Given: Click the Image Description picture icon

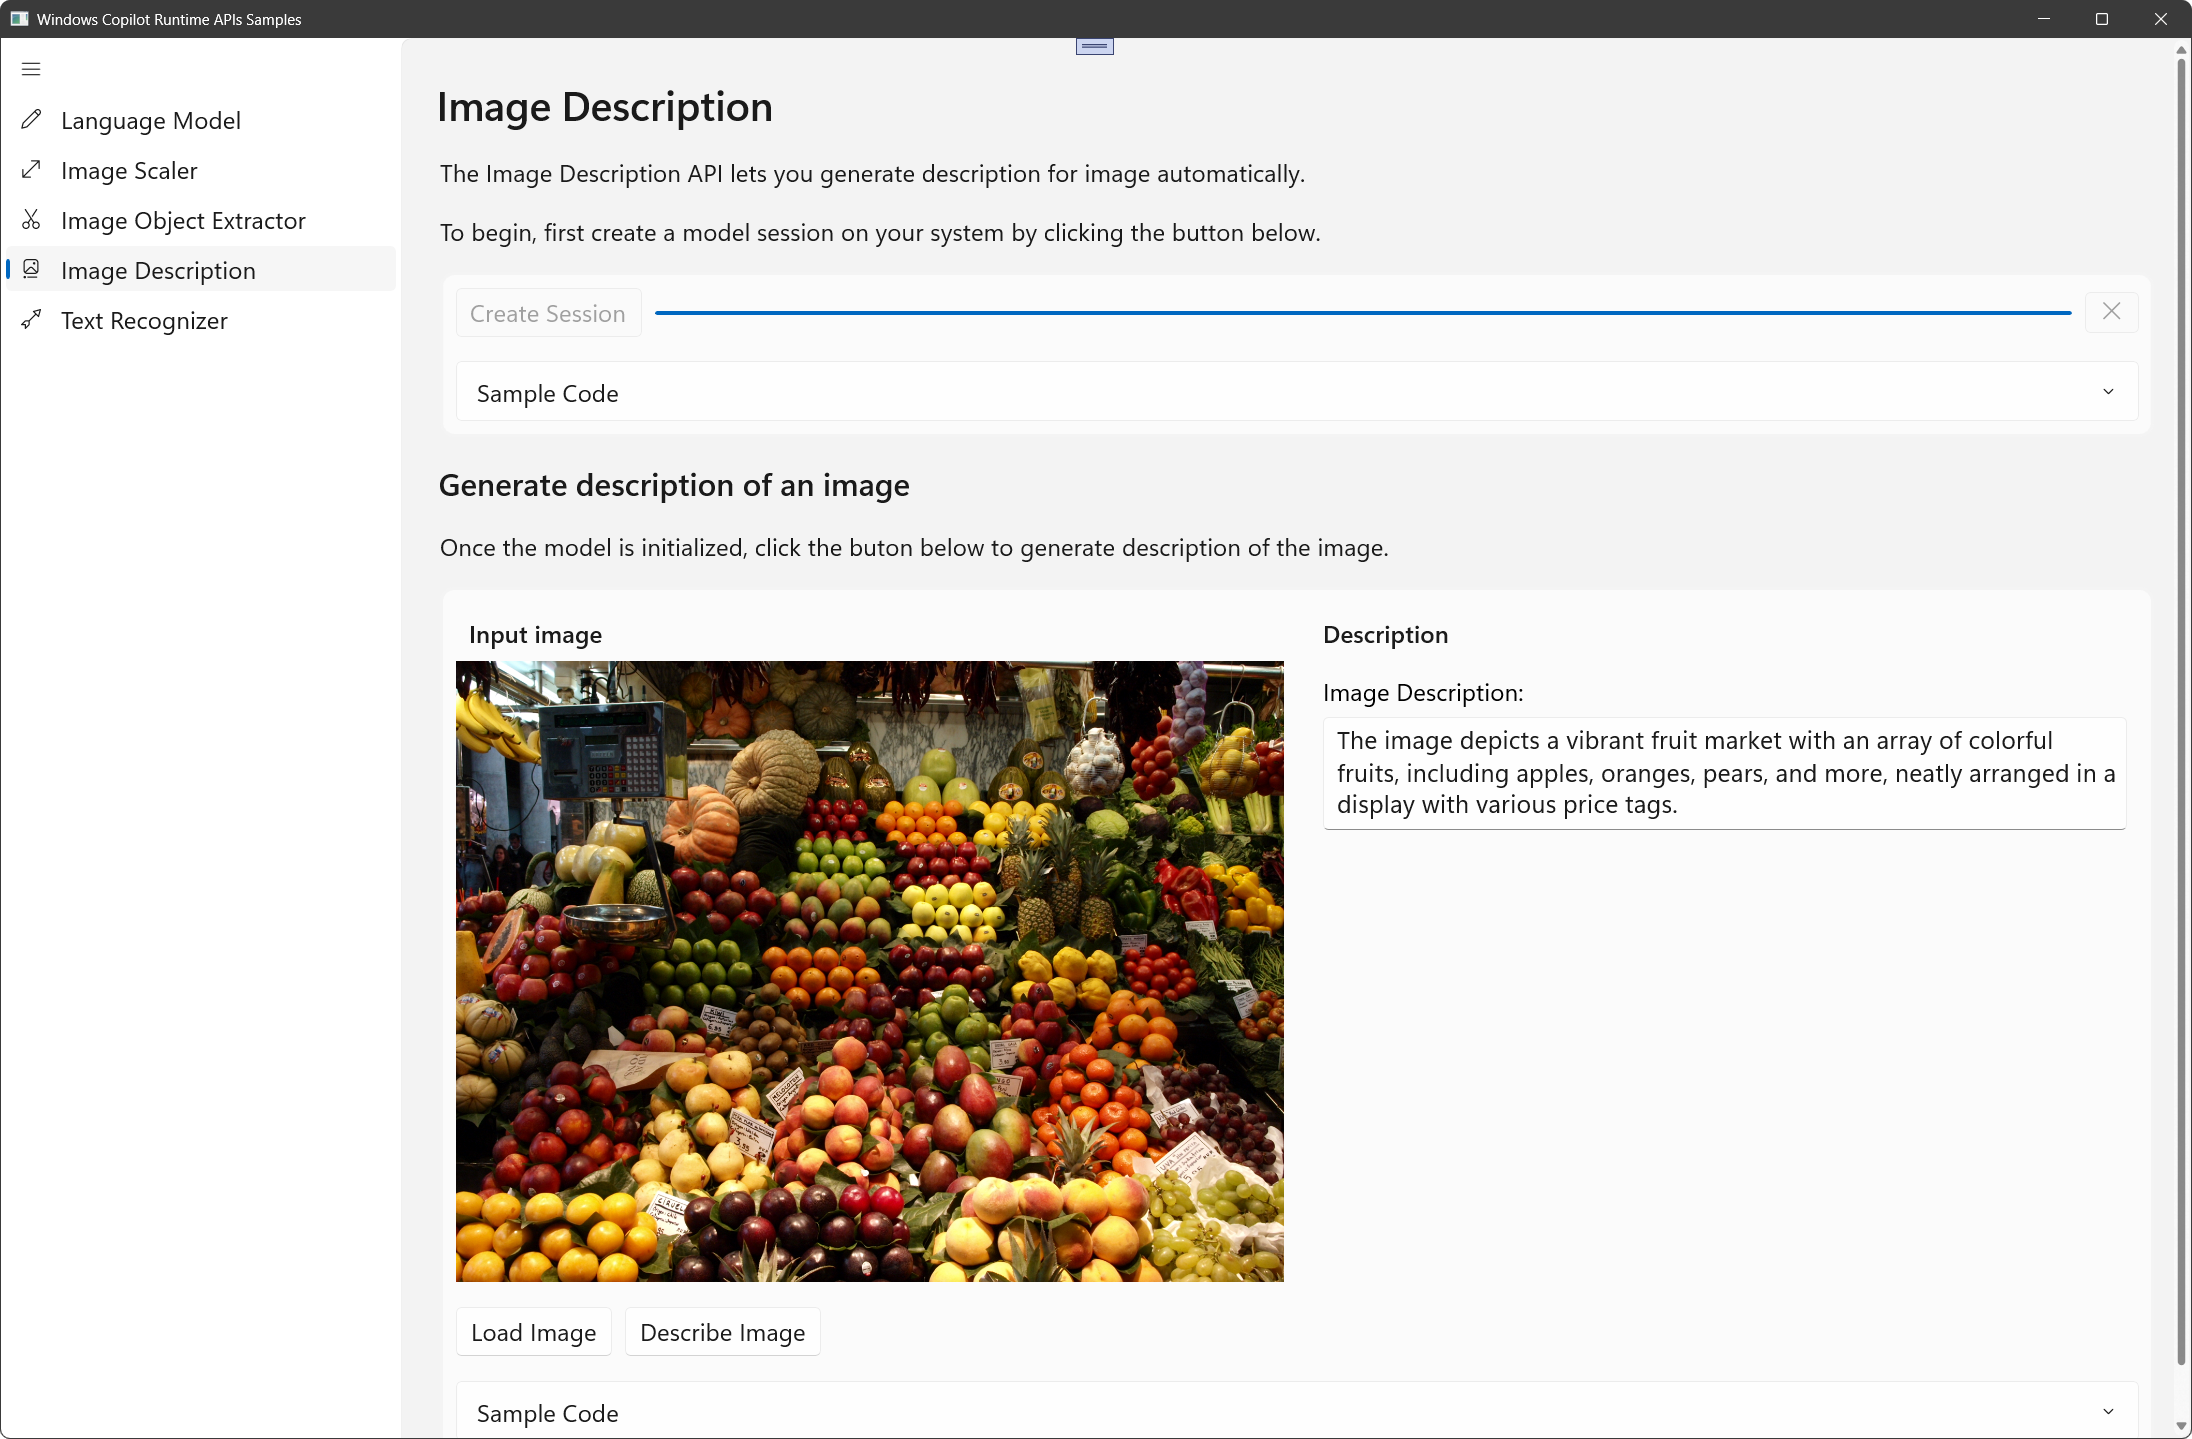Looking at the screenshot, I should 31,270.
